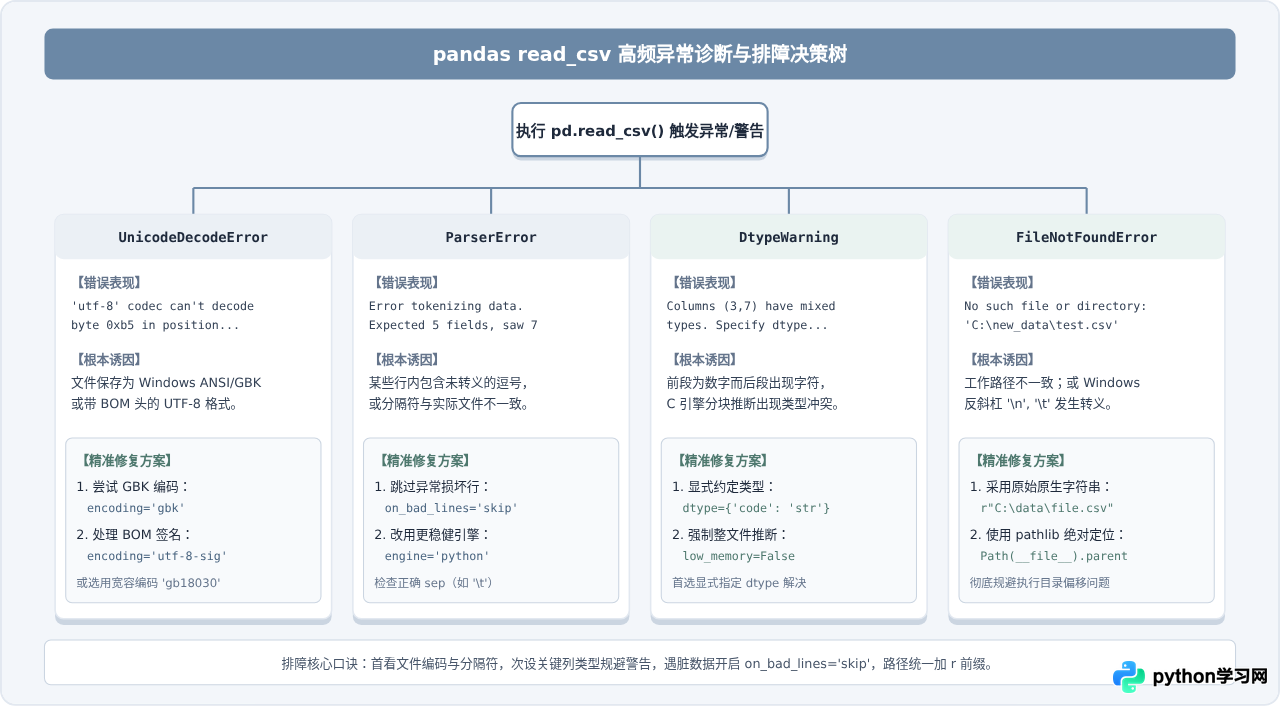Click '1. 采用原始原生字符串：' step
Screen dimensions: 1280x706
click(1041, 486)
